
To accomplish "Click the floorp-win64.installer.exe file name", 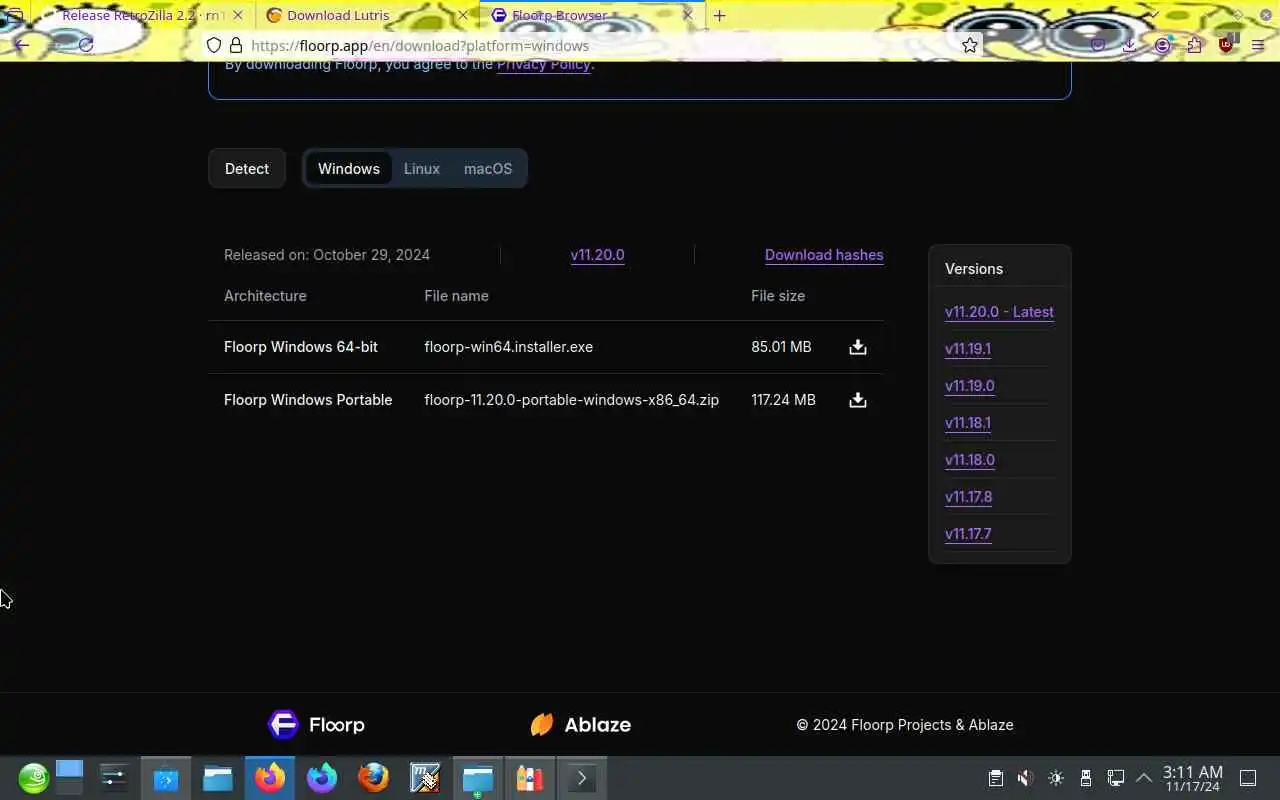I will [x=508, y=347].
